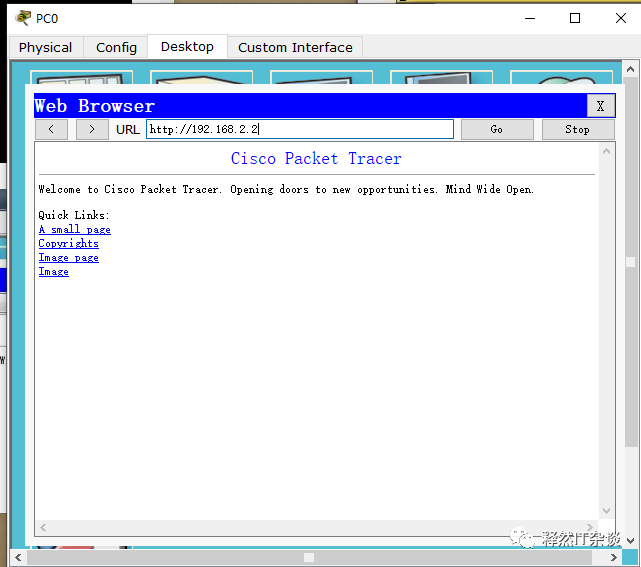Image resolution: width=641 pixels, height=567 pixels.
Task: Maximize the PC0 window
Action: coord(575,18)
